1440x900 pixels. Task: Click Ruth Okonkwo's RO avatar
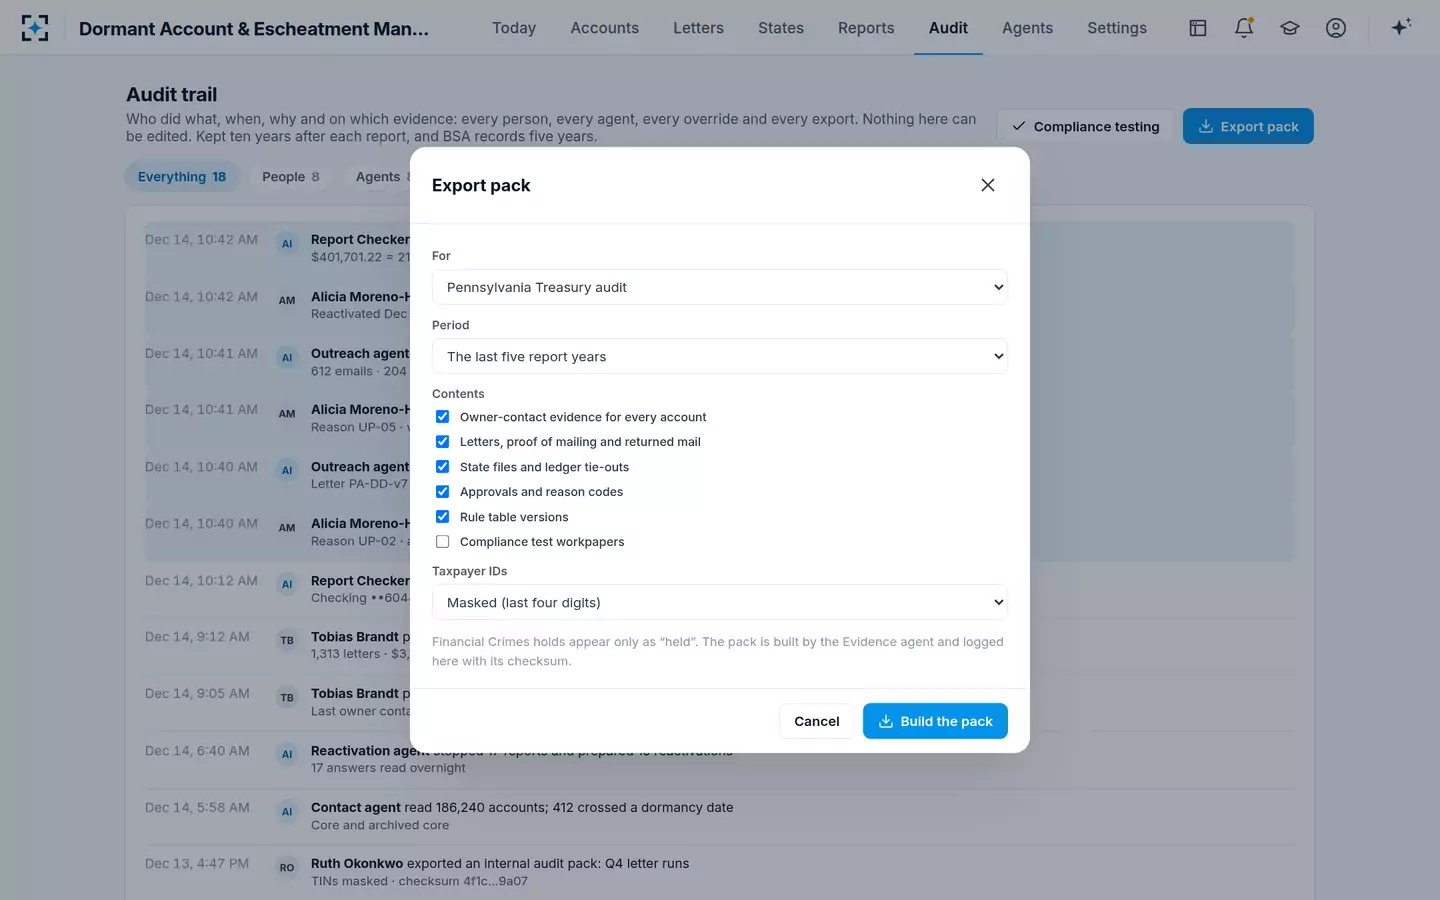[287, 868]
